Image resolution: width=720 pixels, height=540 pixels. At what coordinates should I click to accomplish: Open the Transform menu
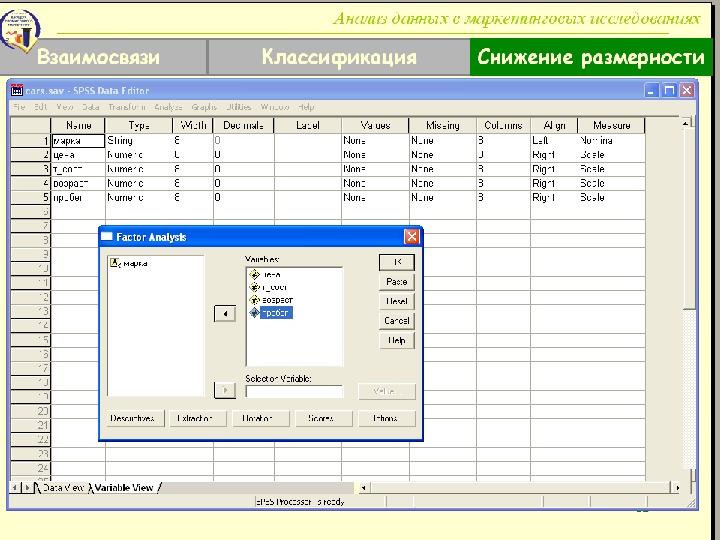click(127, 107)
